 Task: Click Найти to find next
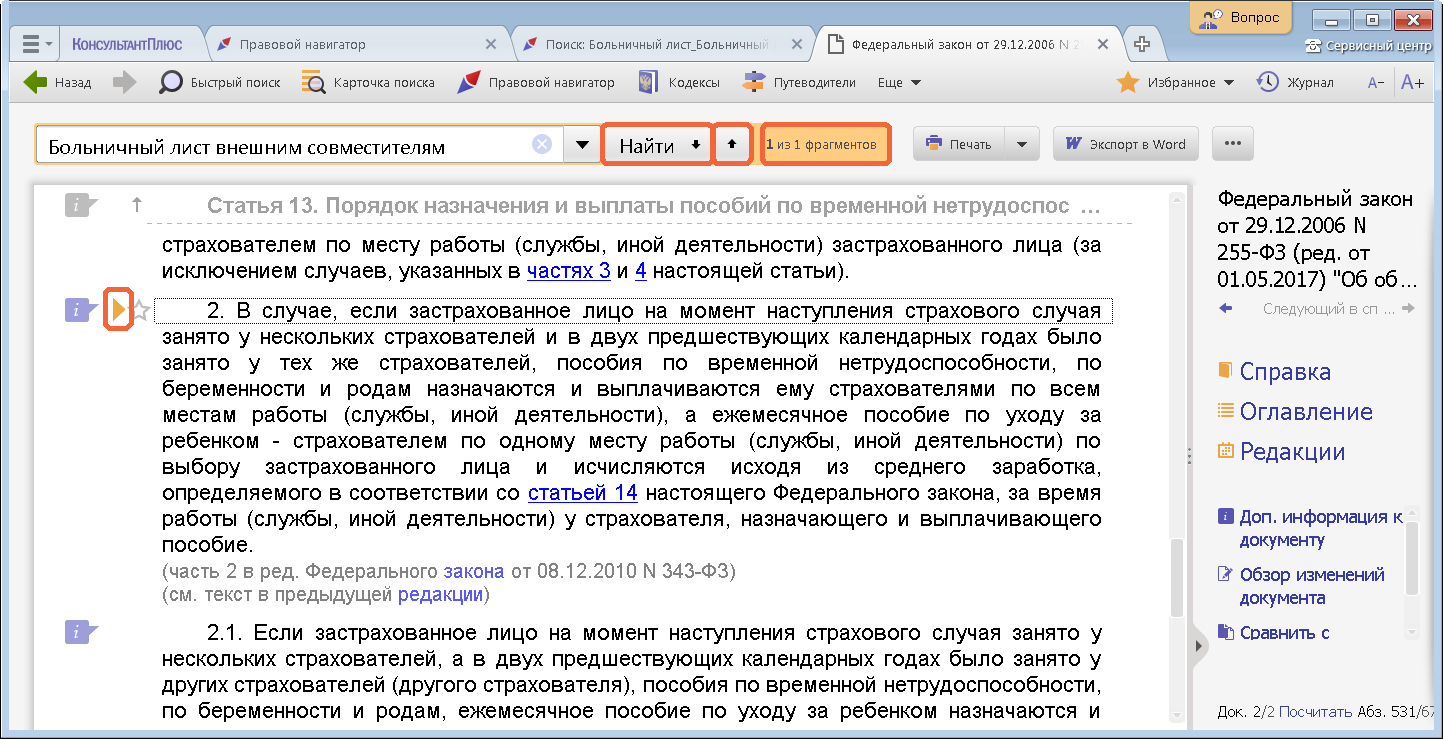tap(658, 146)
